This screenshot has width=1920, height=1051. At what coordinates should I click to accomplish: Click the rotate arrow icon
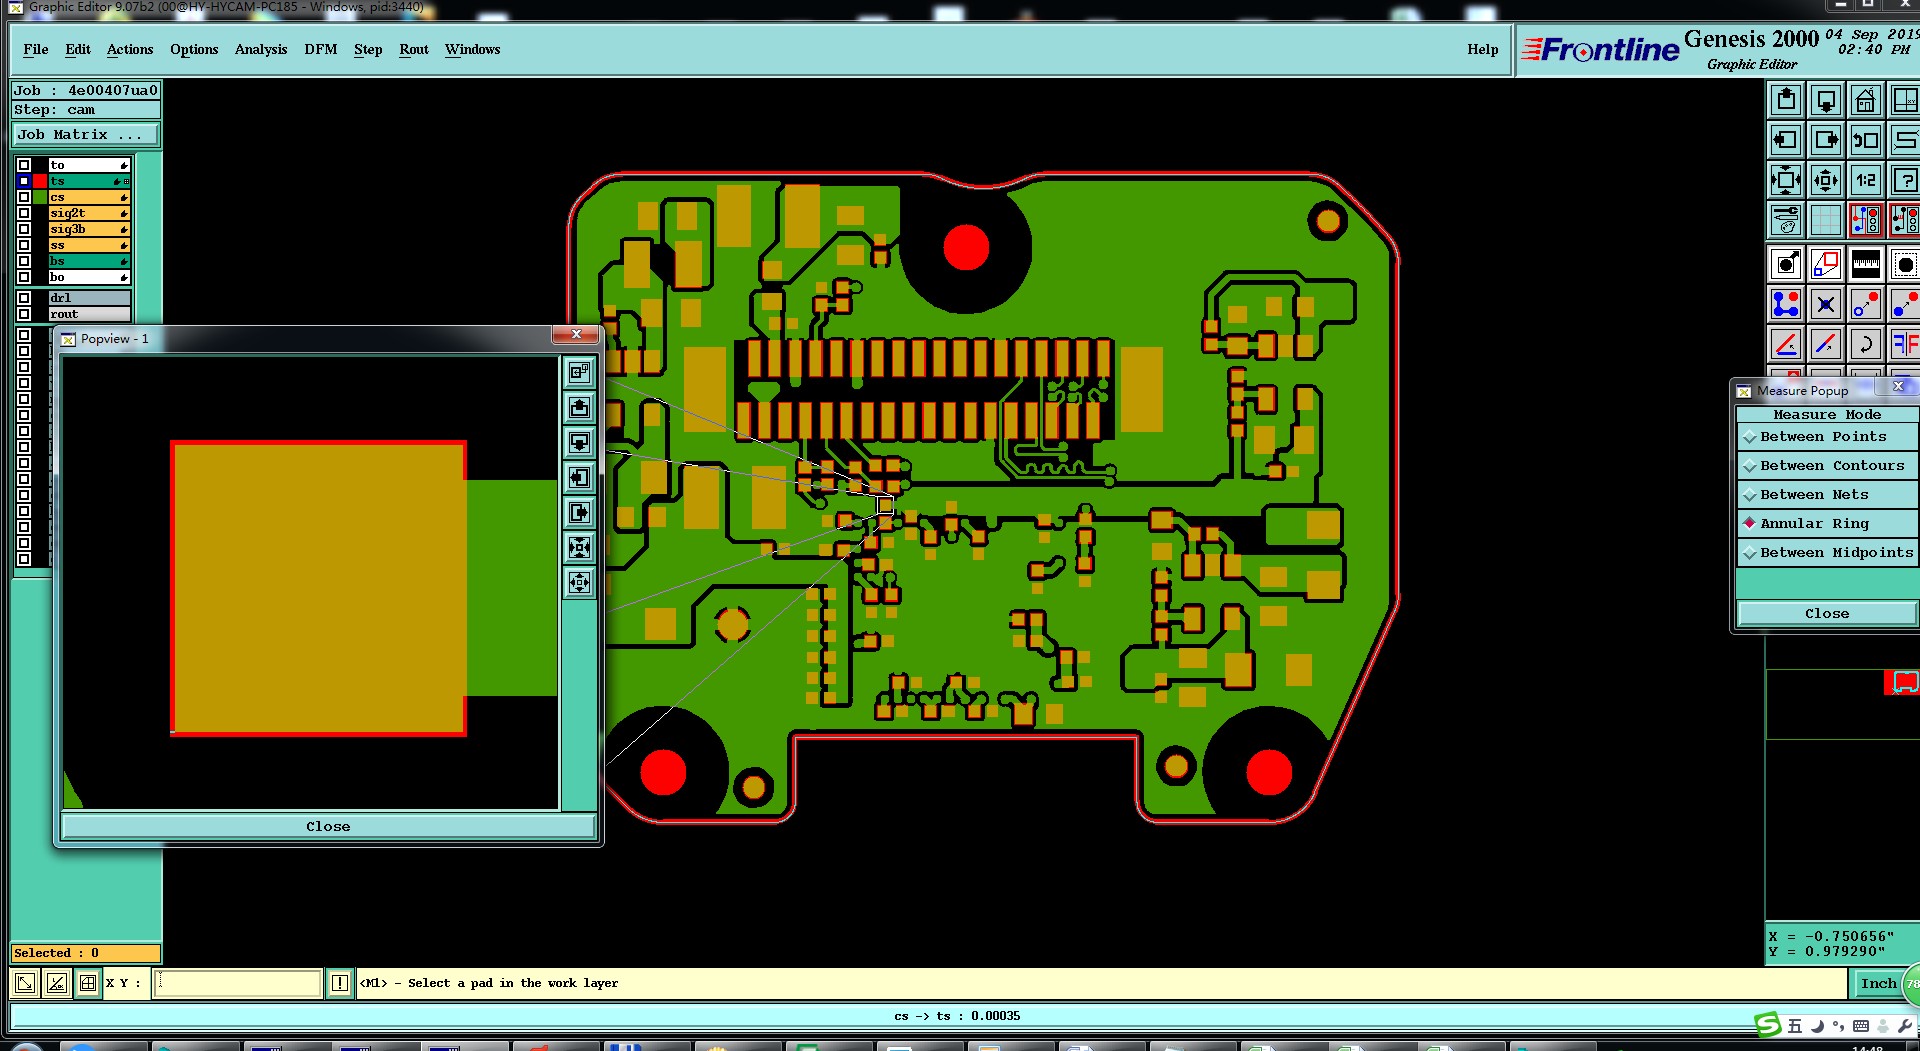coord(1866,344)
